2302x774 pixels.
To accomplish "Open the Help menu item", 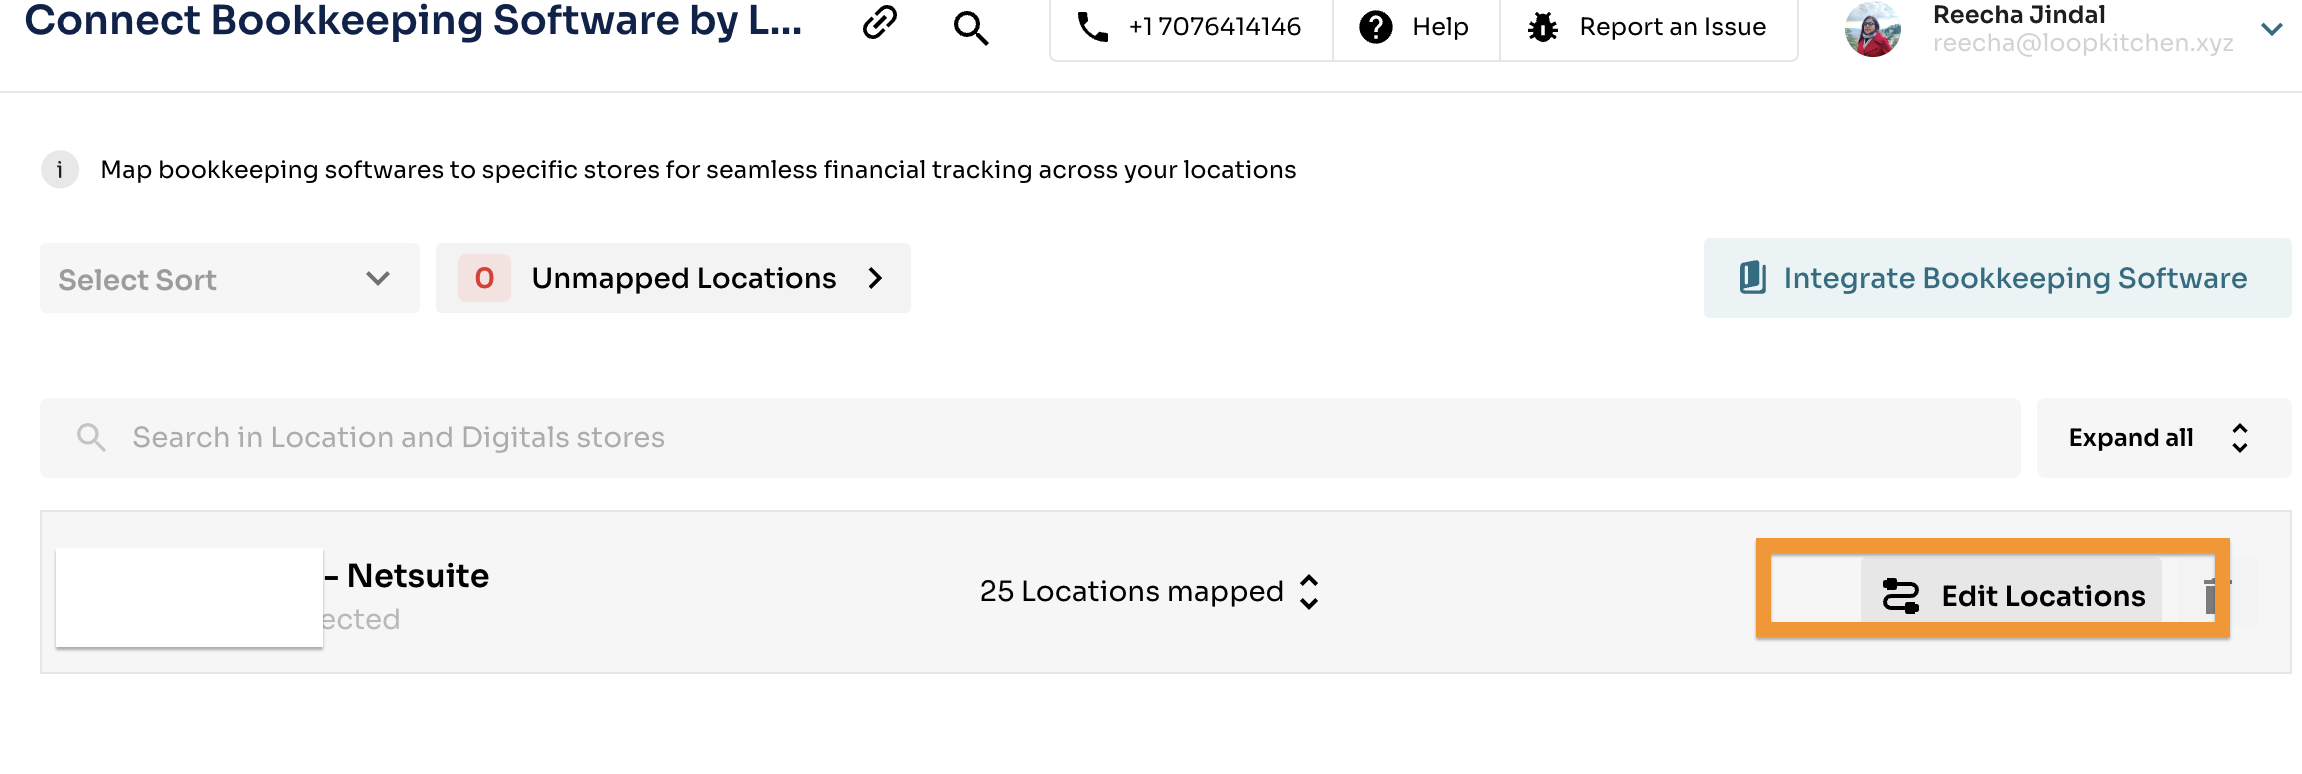I will pyautogui.click(x=1439, y=27).
